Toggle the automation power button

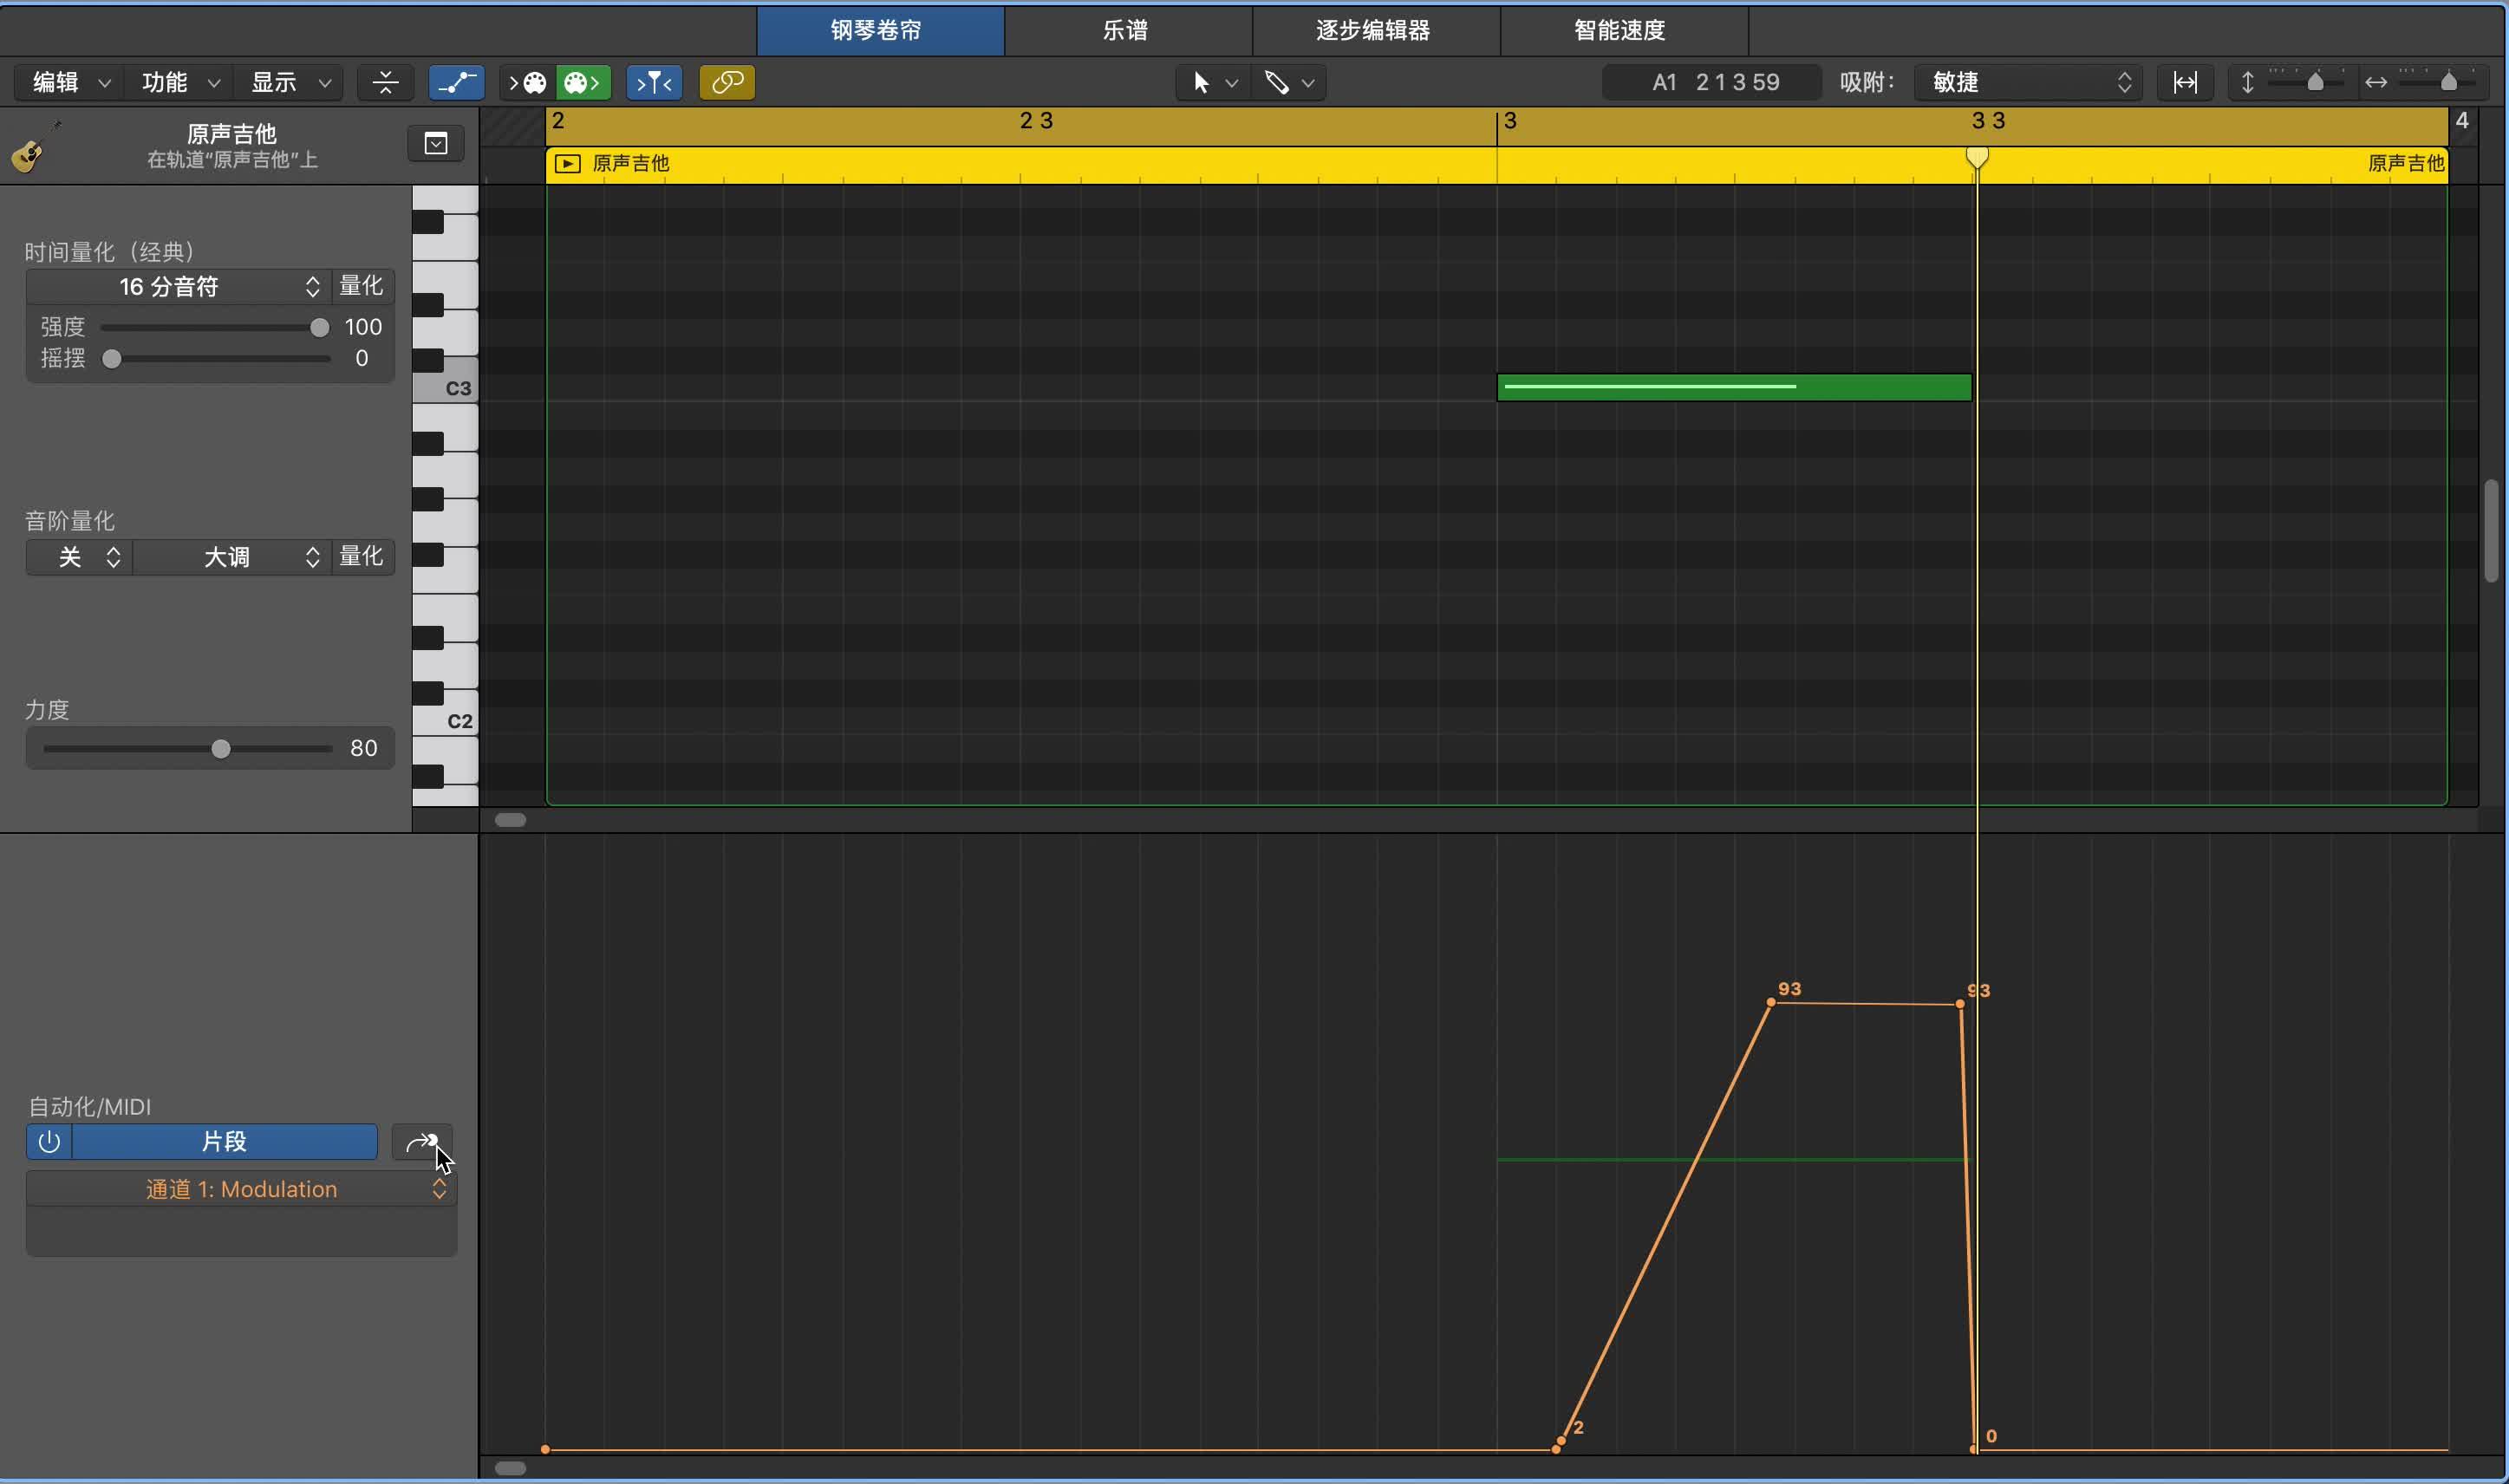(48, 1141)
